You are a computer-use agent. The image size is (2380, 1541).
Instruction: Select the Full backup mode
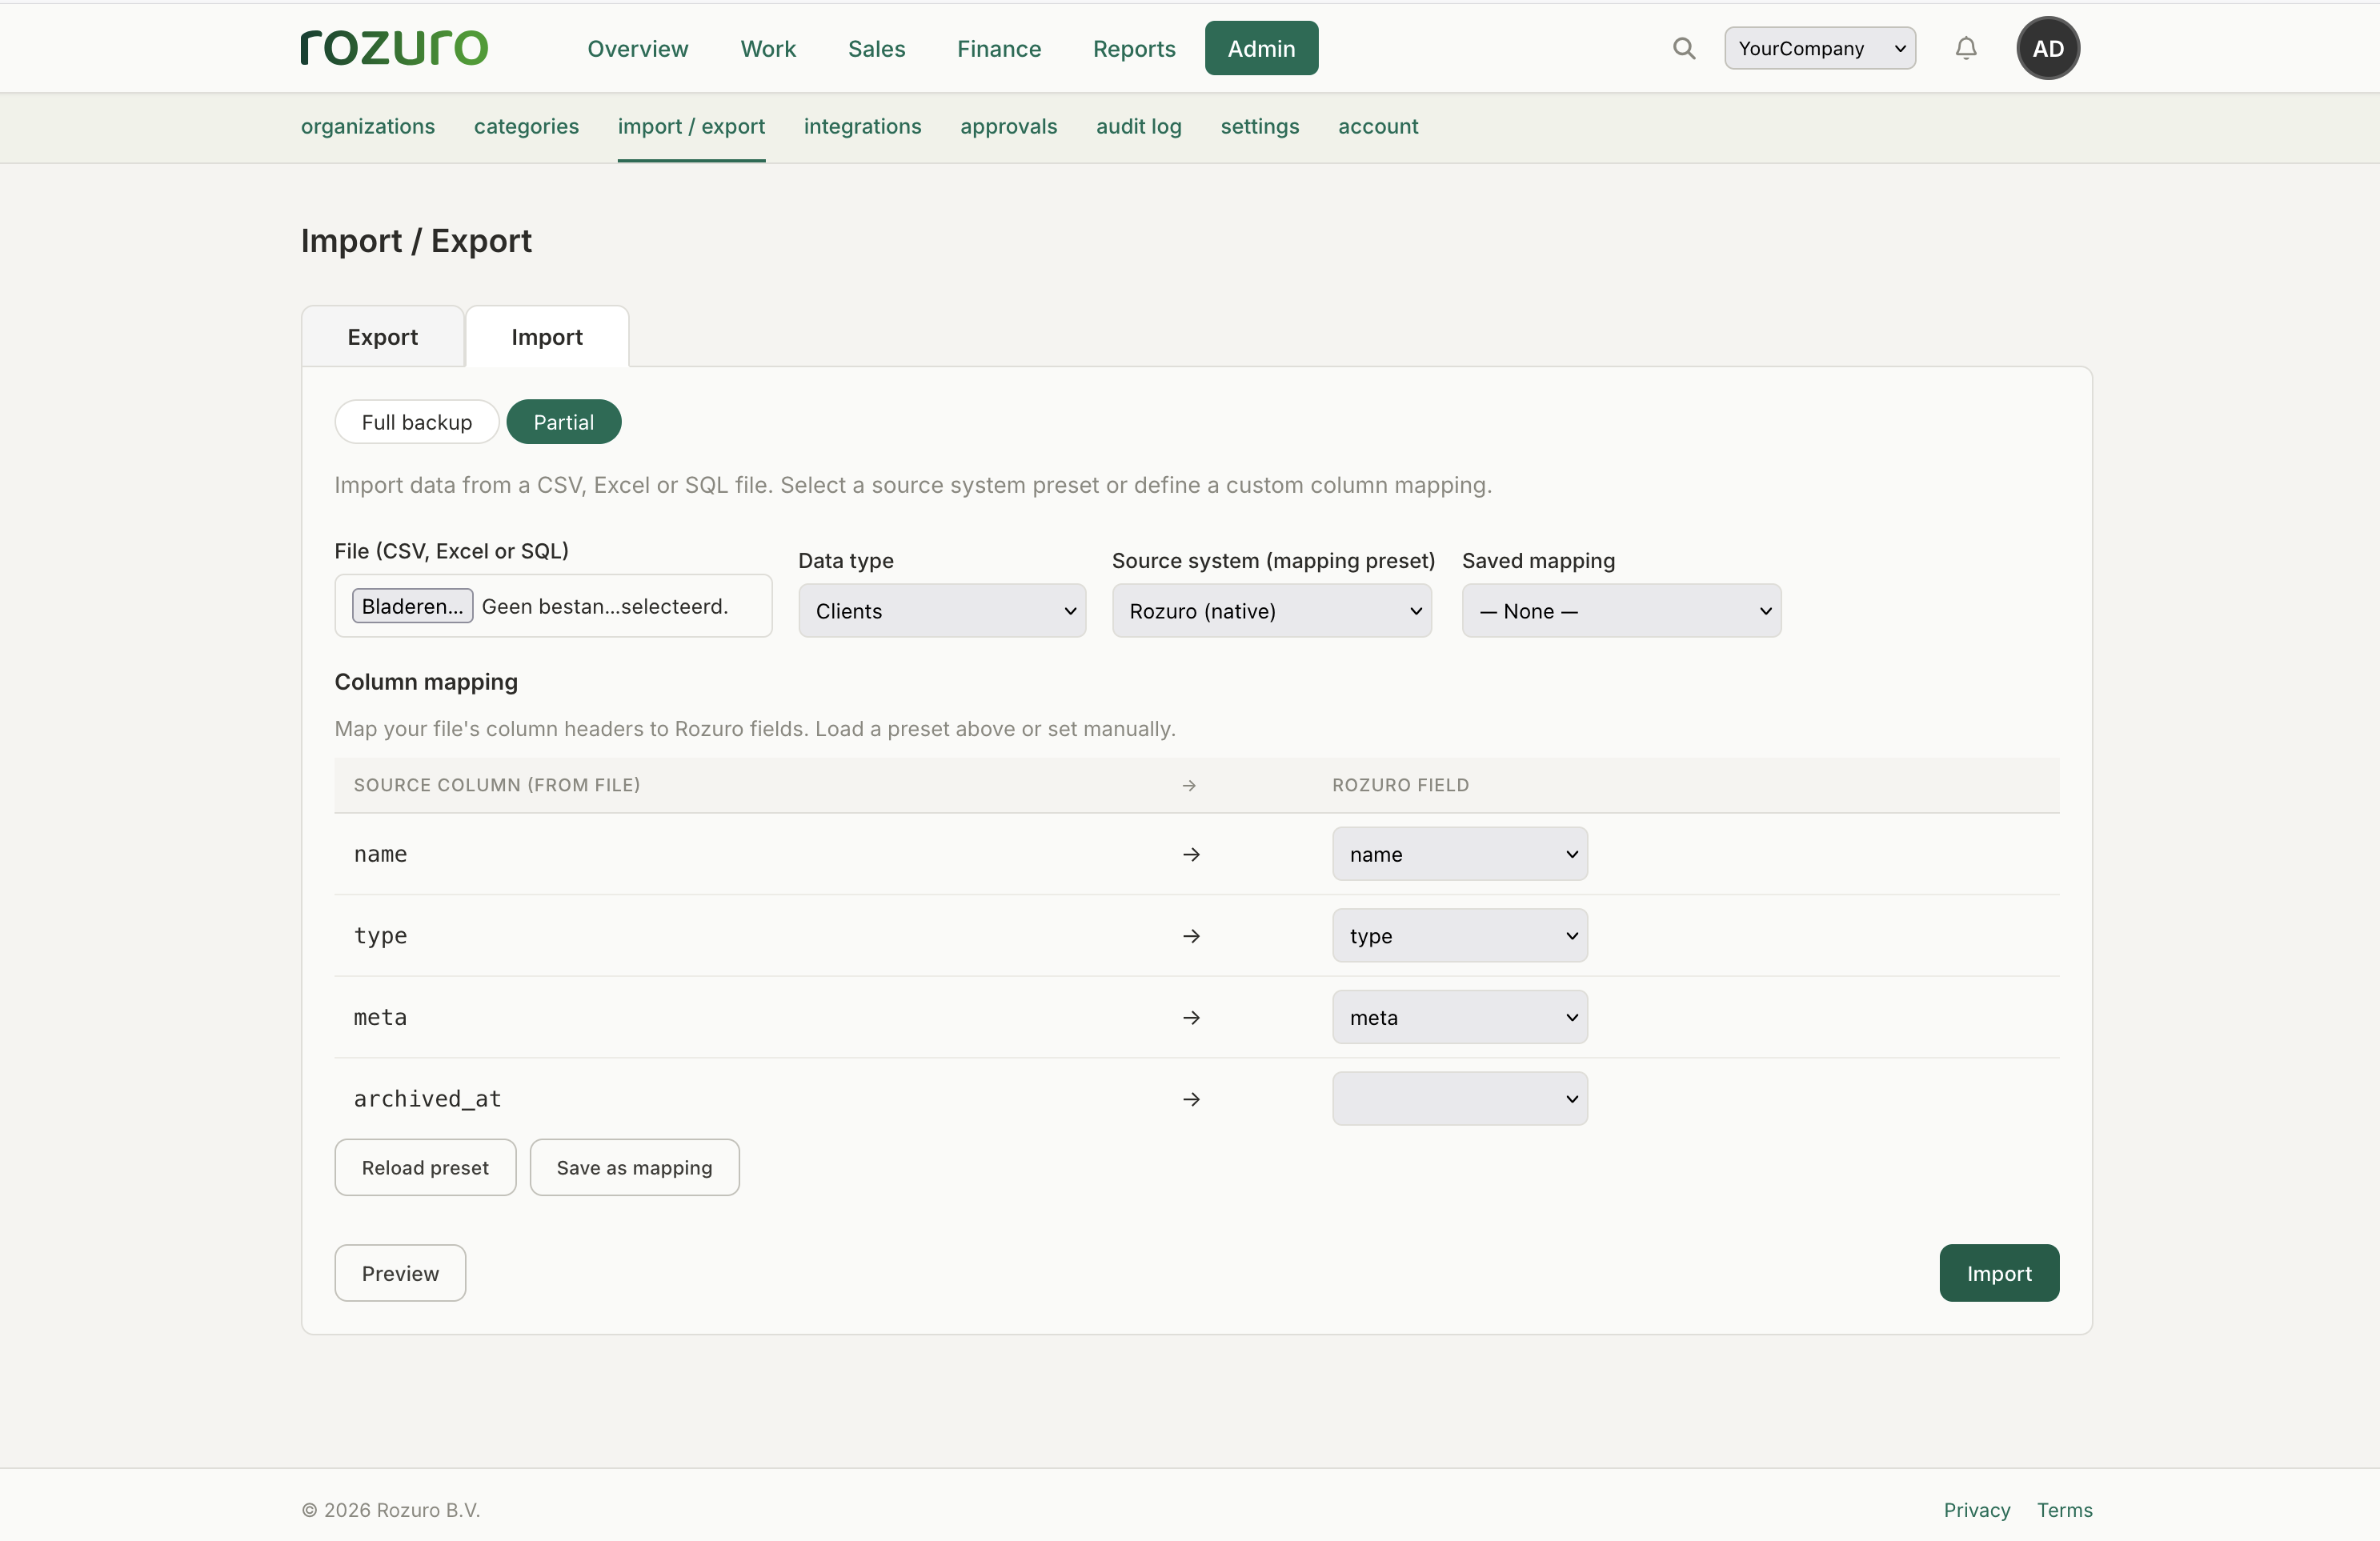click(x=417, y=422)
